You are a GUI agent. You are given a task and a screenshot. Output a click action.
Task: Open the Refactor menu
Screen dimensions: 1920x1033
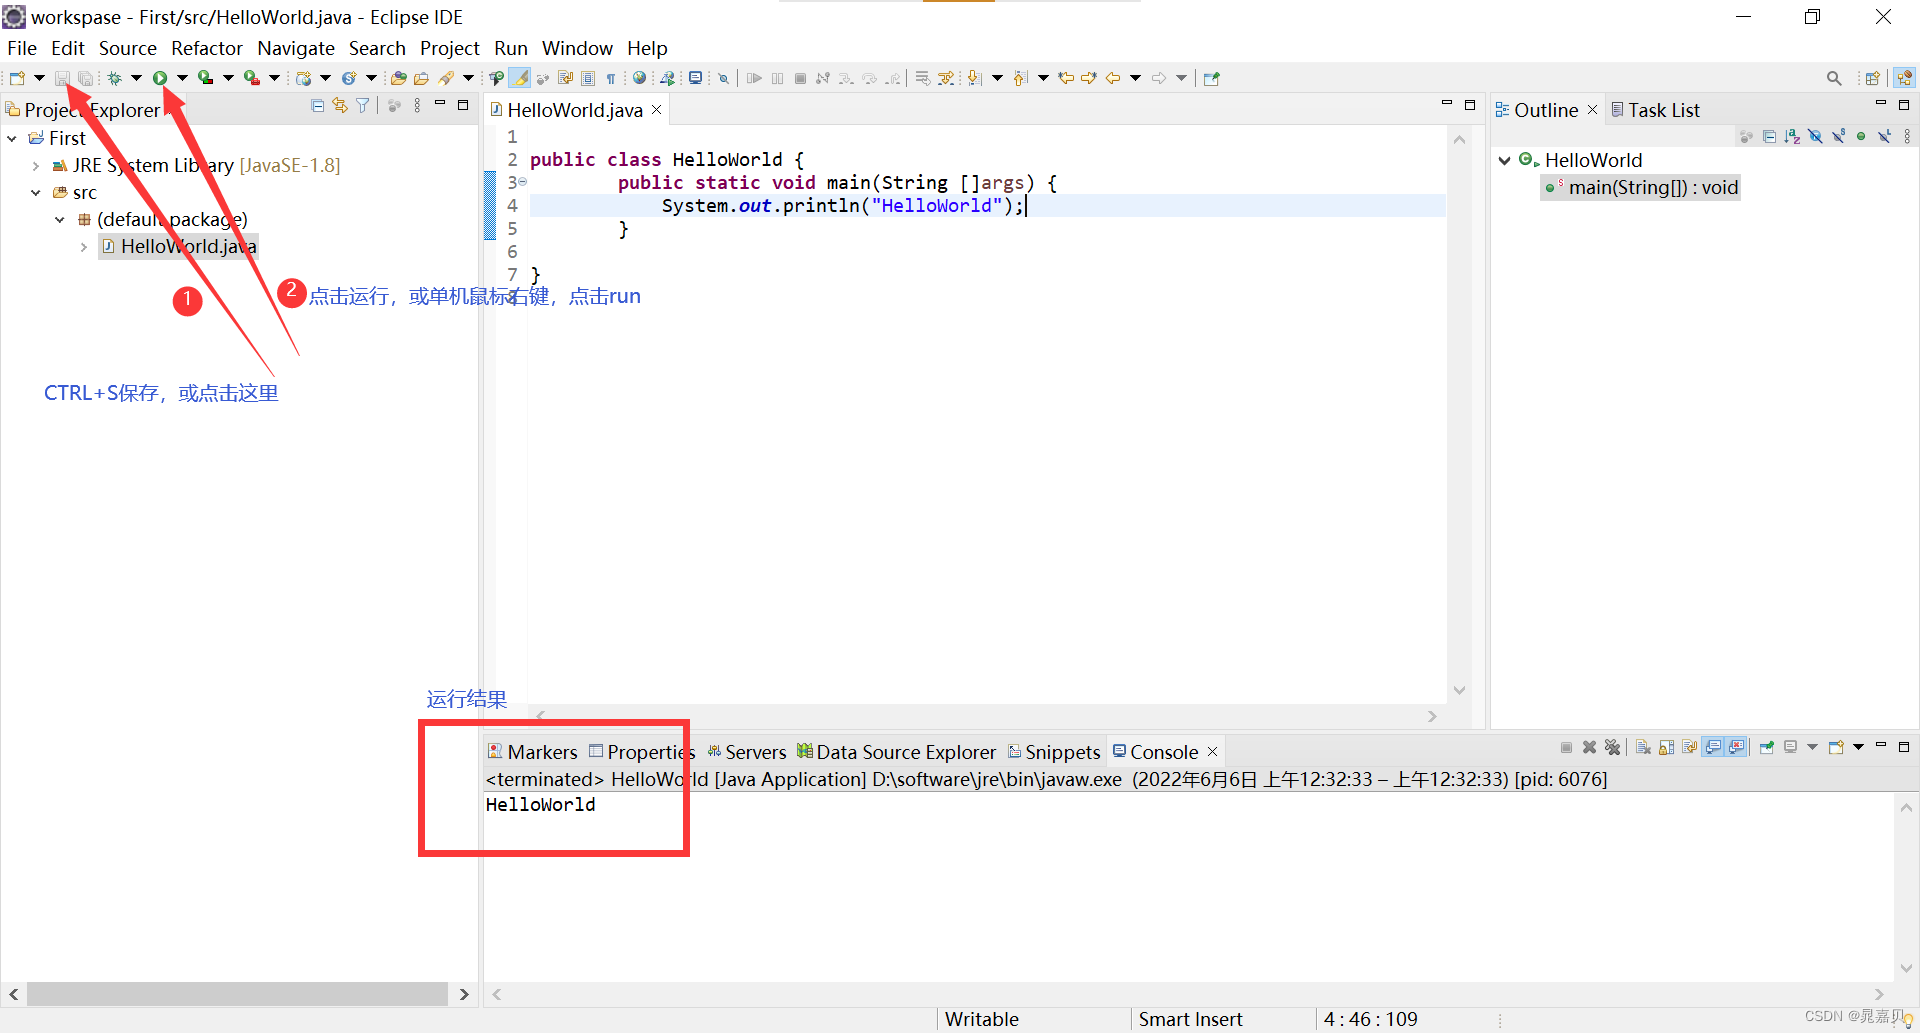(207, 48)
